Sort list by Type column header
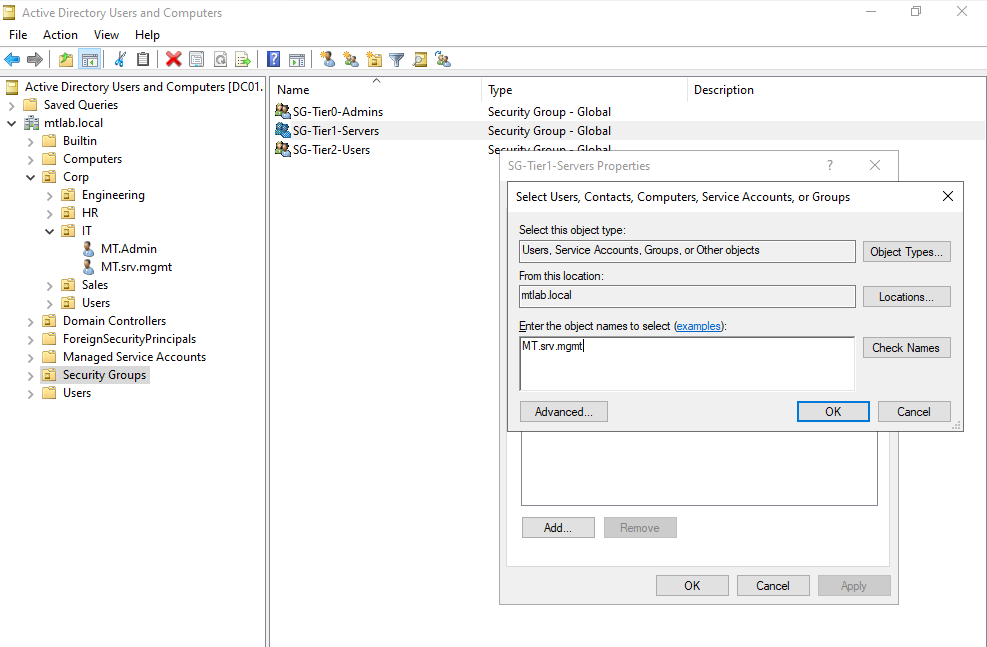 click(585, 89)
